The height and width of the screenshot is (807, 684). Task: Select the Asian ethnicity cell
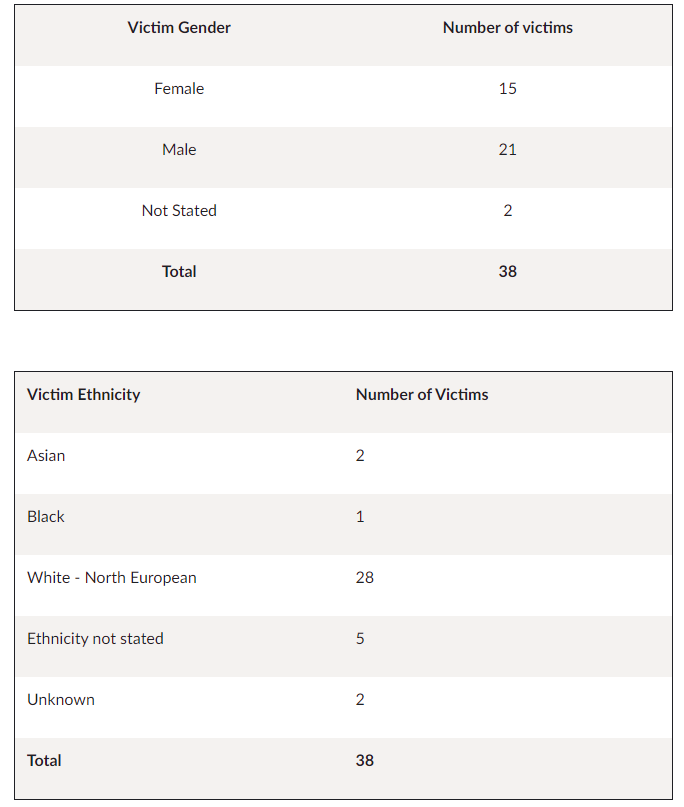(x=46, y=456)
